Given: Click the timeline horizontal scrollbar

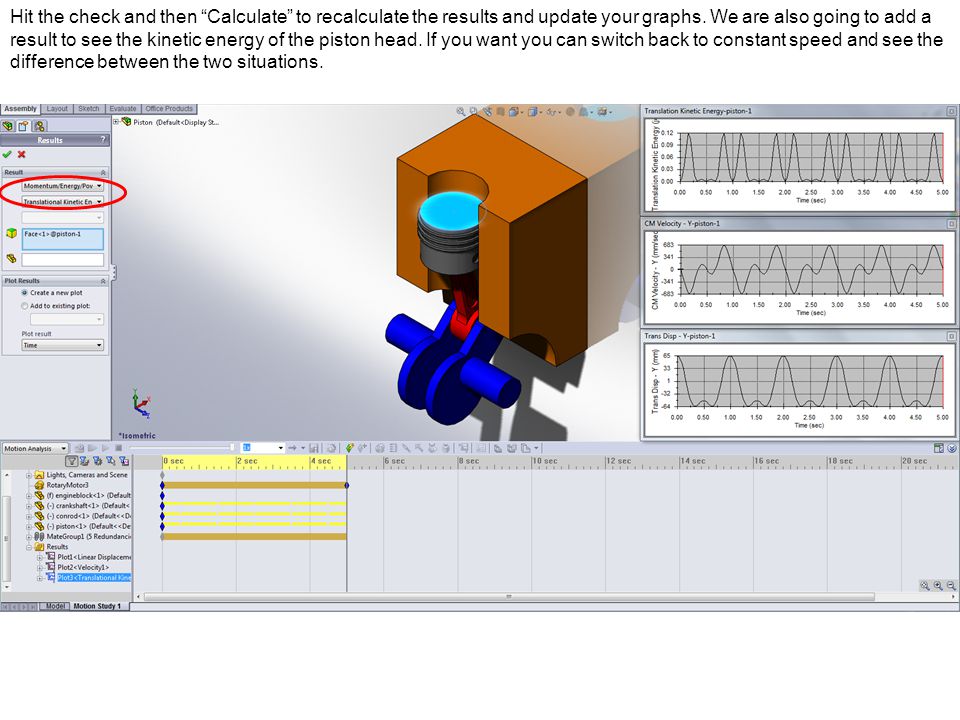Looking at the screenshot, I should point(508,596).
